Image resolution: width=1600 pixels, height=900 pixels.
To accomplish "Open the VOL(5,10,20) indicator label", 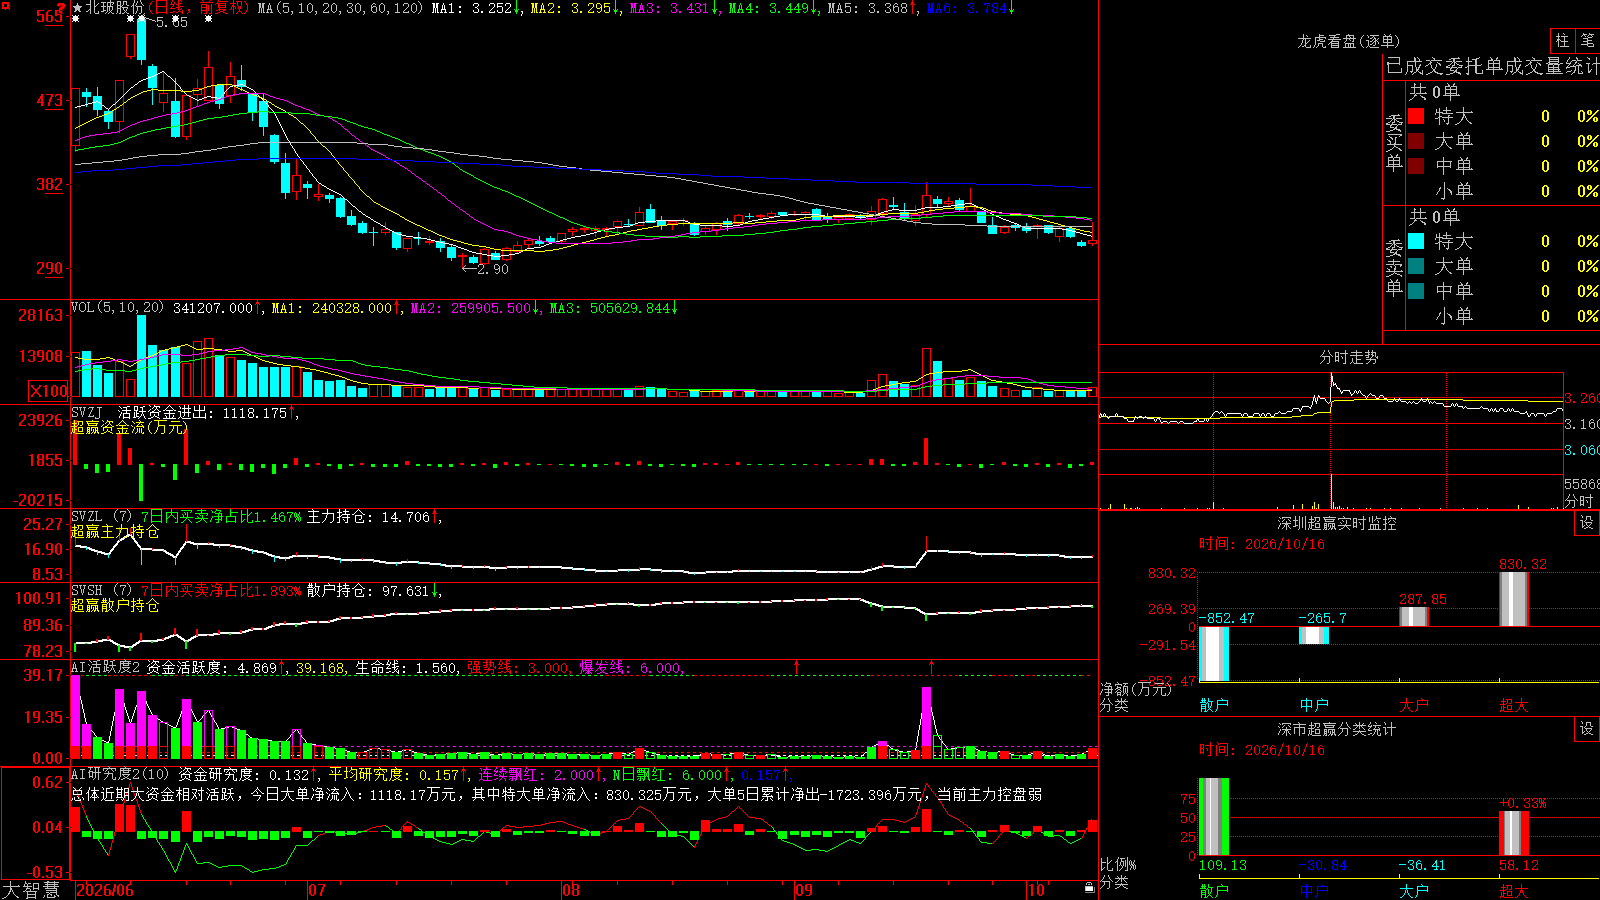I will 118,308.
